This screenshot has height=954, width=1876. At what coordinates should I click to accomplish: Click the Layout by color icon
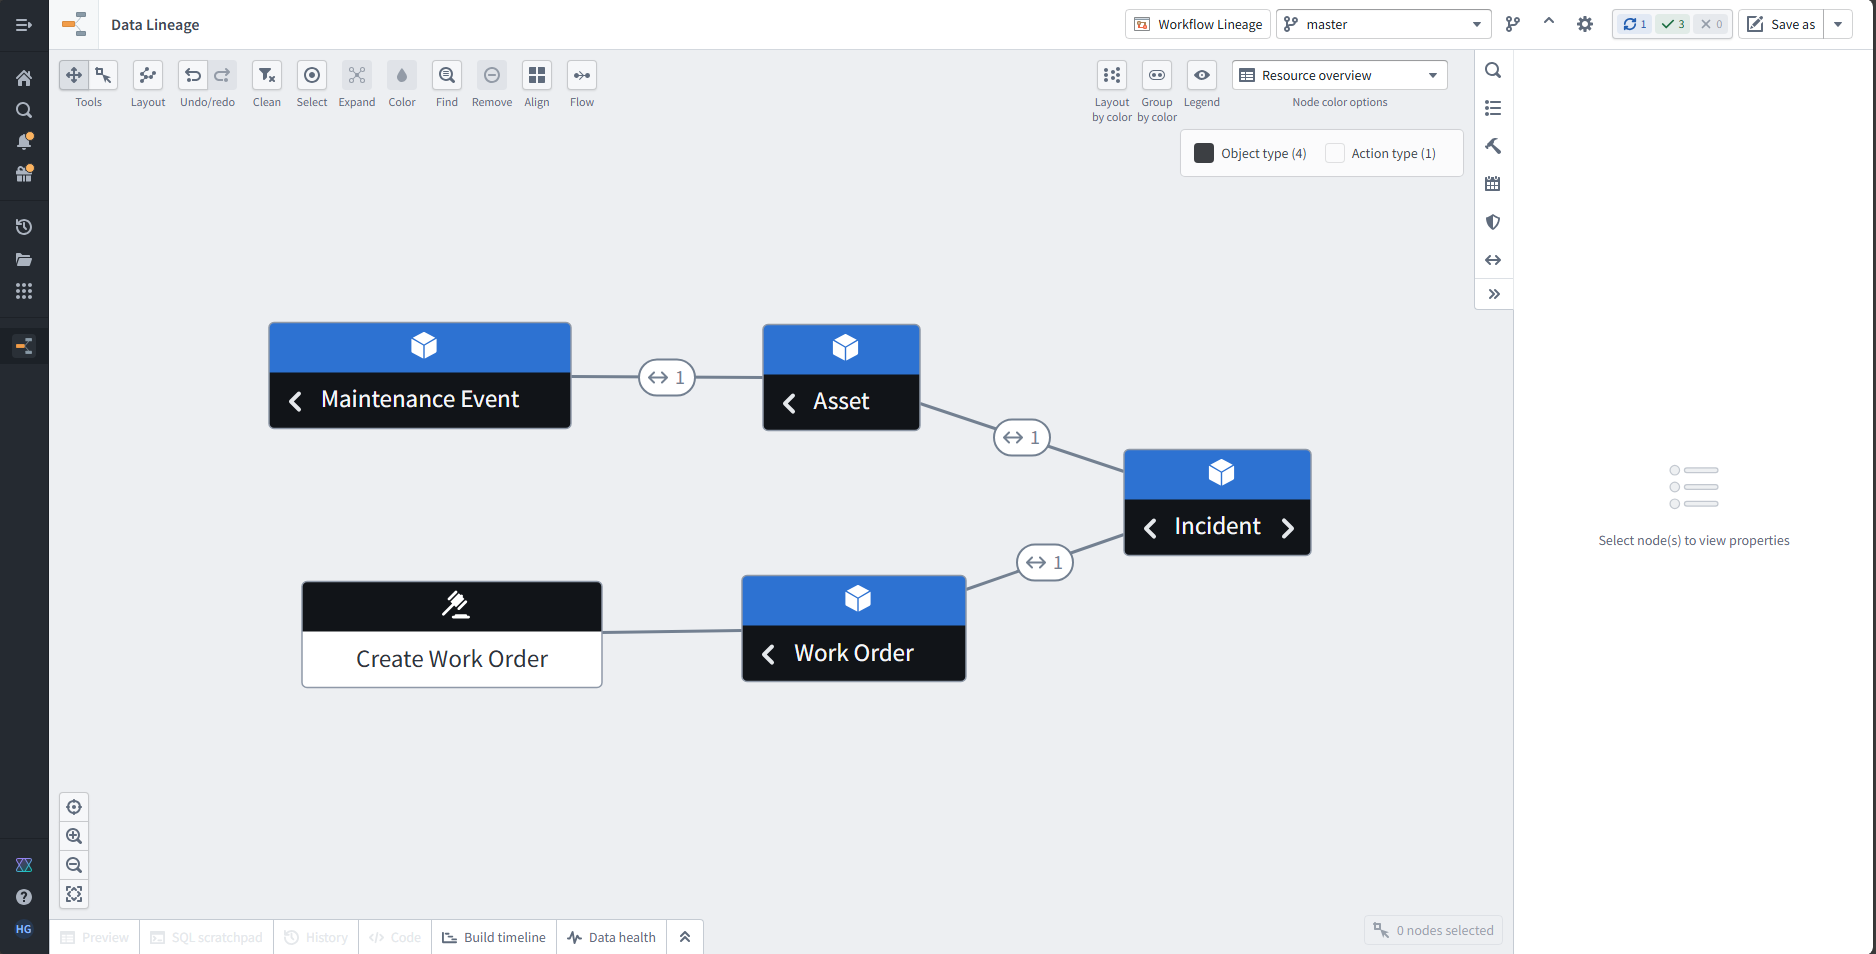1111,75
